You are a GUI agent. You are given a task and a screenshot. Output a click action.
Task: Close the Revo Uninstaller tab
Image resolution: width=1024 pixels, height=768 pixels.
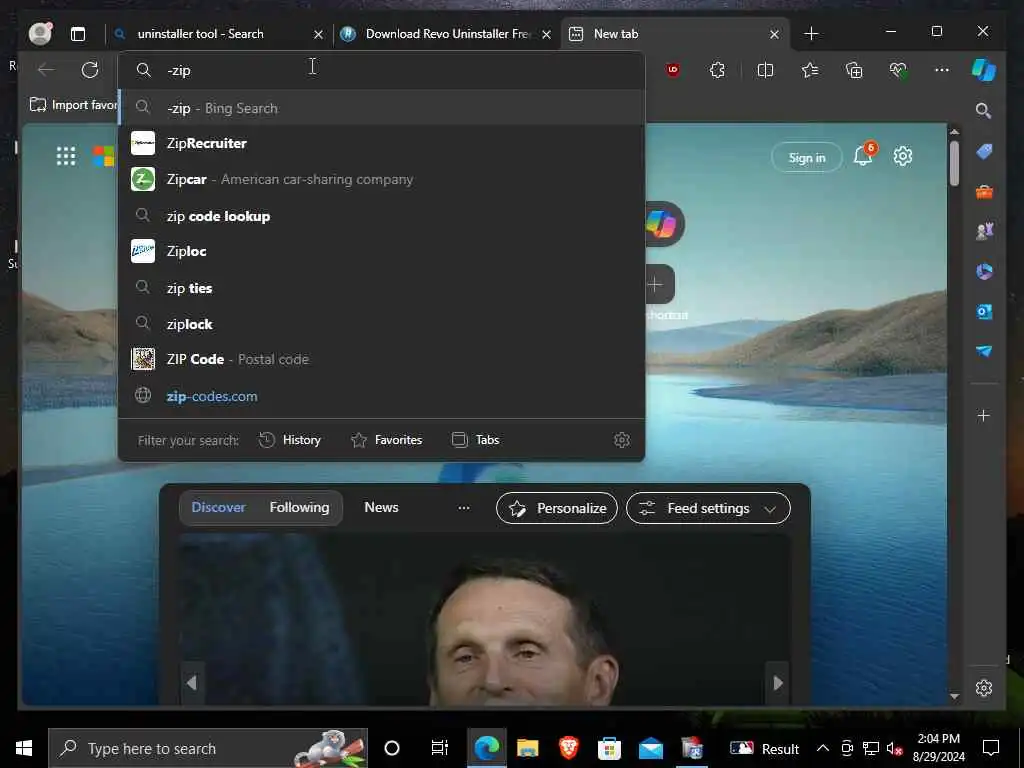click(547, 34)
